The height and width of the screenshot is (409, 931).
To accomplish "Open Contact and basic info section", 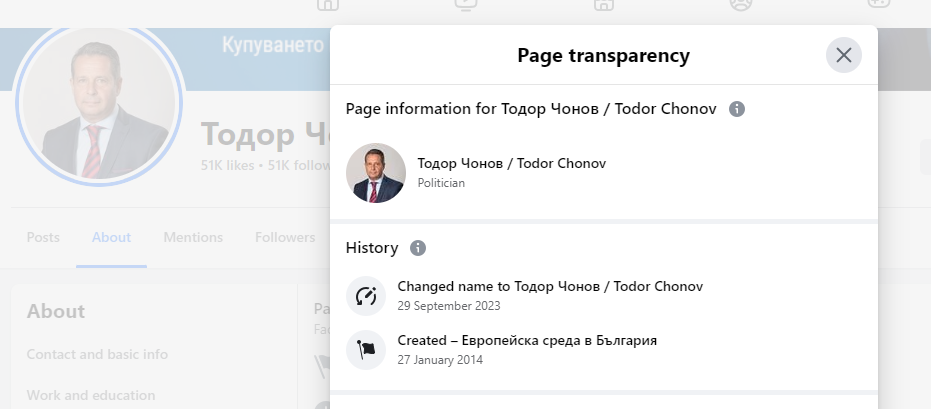I will coord(97,354).
